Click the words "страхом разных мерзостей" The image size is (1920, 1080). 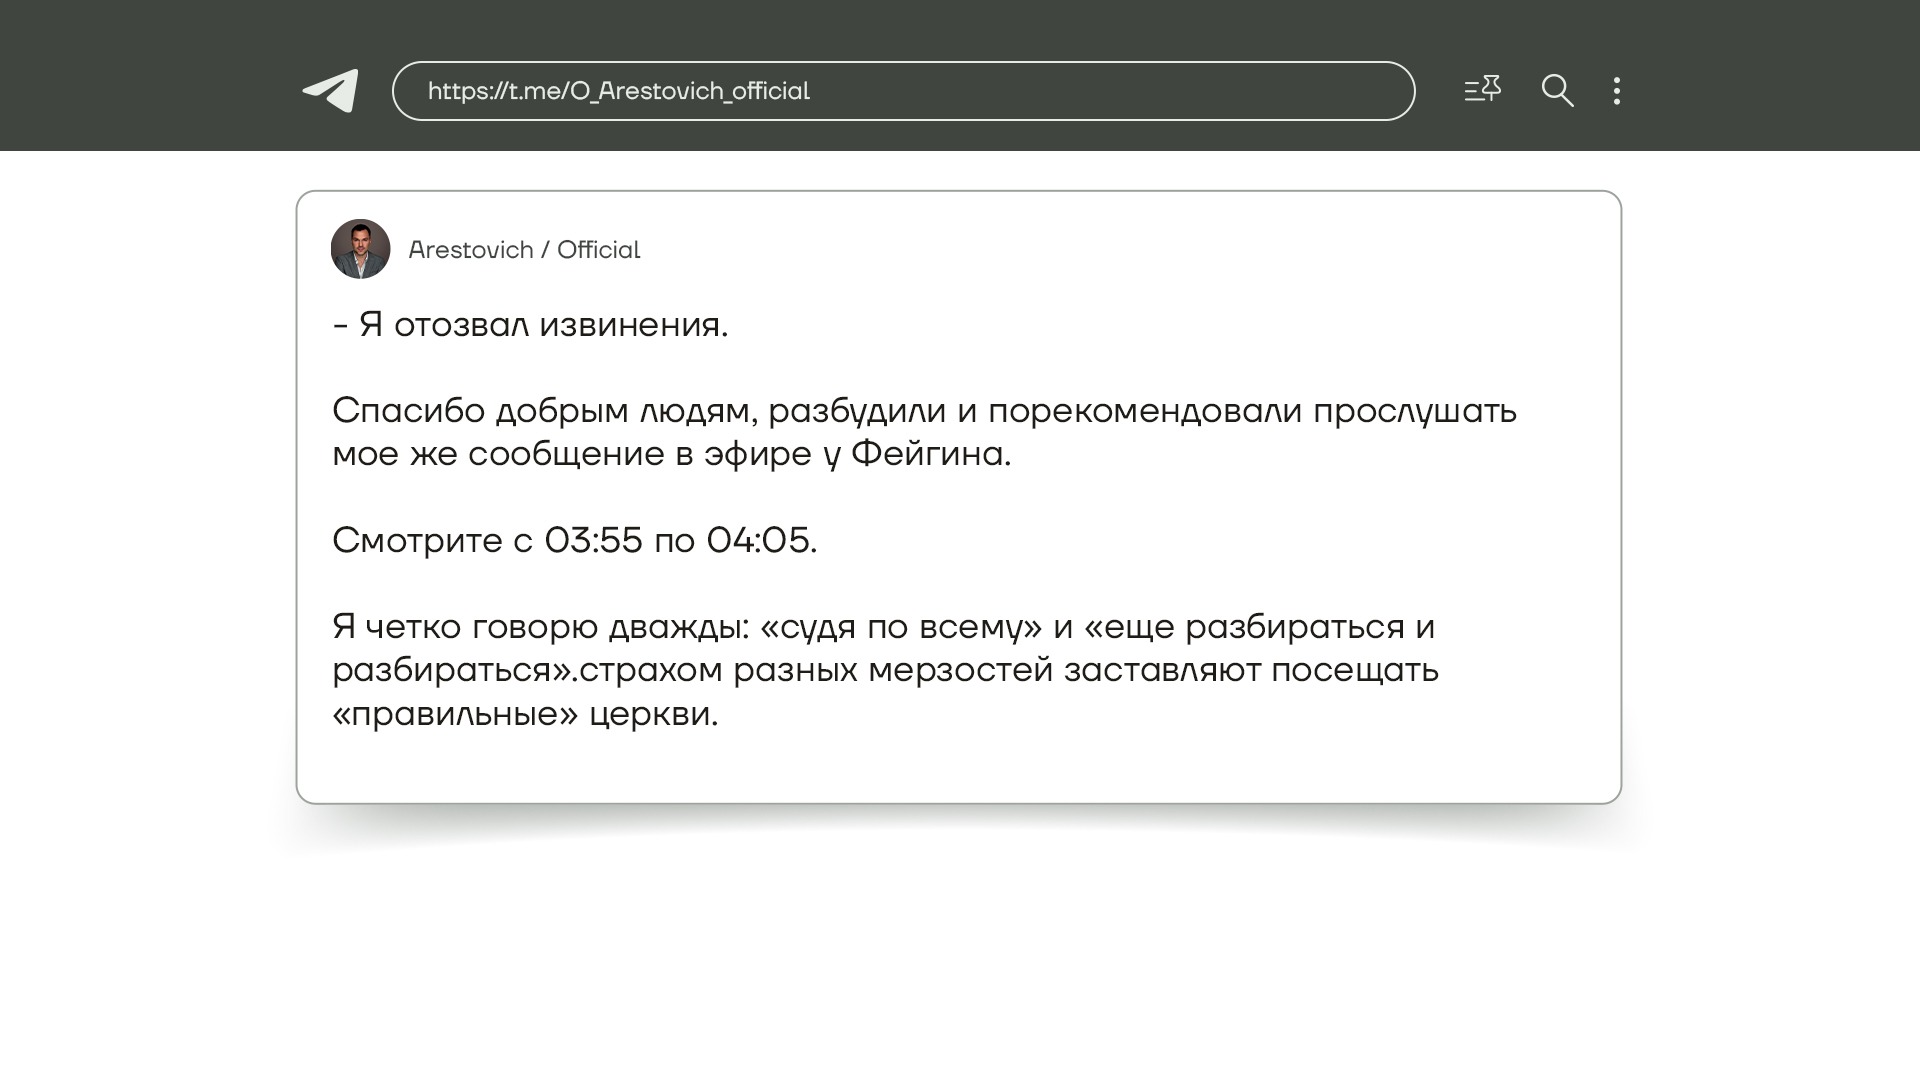click(x=816, y=670)
